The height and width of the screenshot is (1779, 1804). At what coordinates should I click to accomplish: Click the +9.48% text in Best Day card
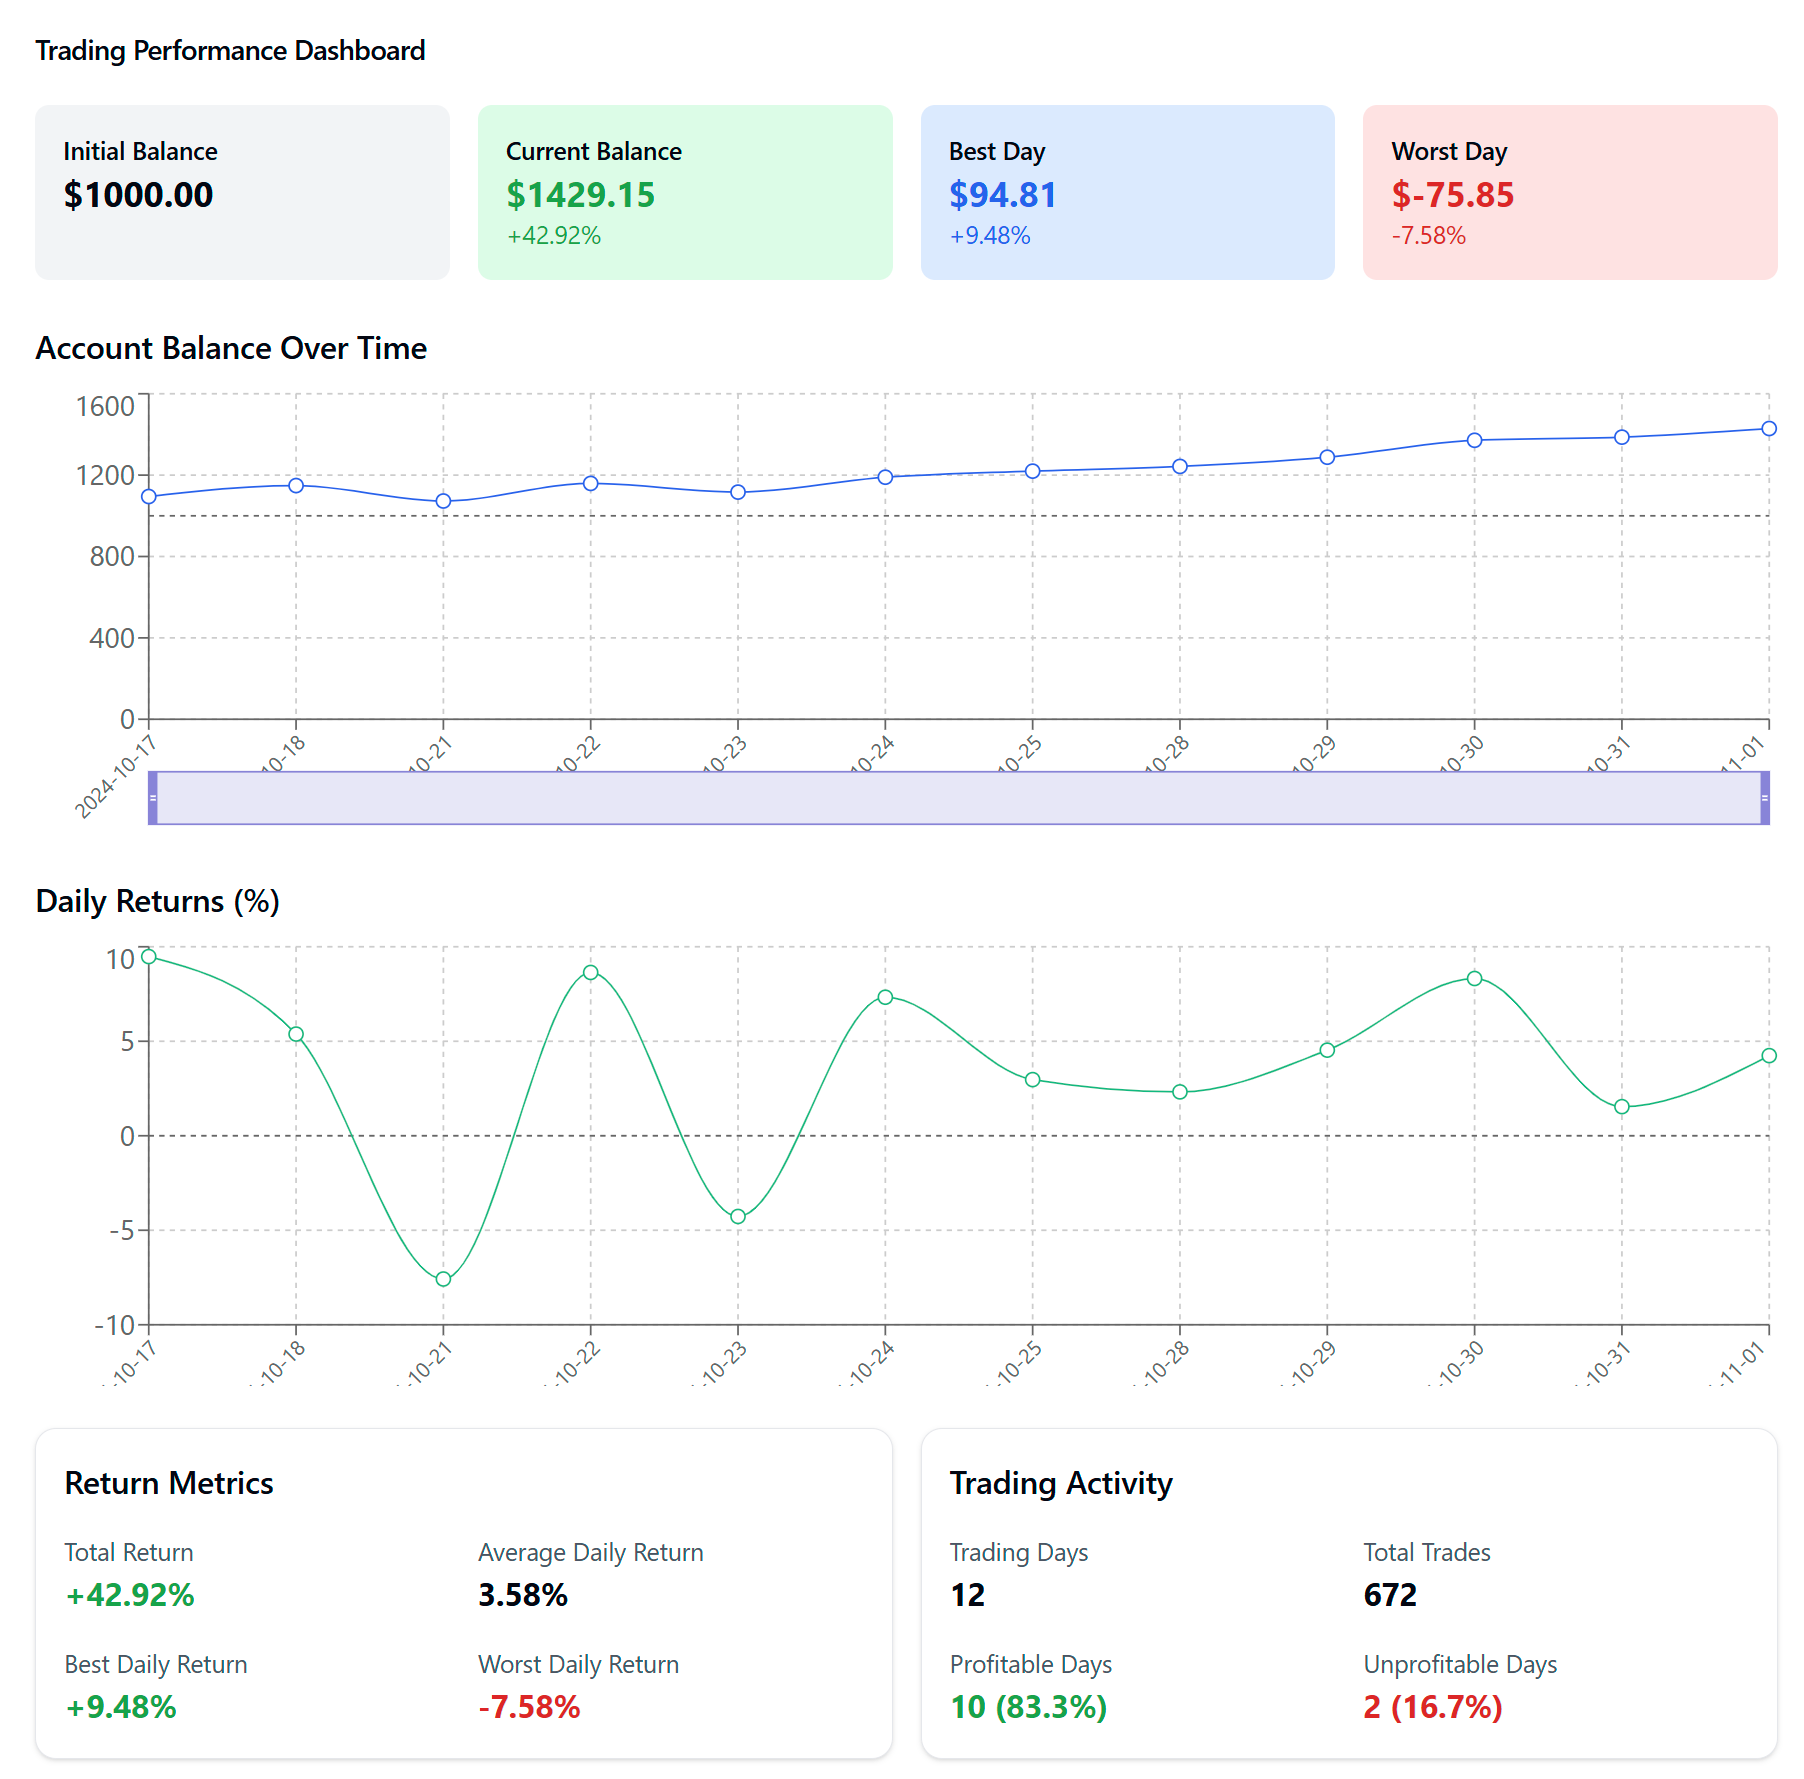(x=989, y=236)
